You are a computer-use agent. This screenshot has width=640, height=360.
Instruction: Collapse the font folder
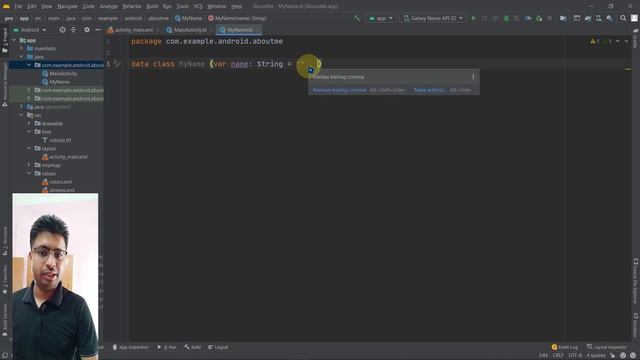pyautogui.click(x=29, y=132)
